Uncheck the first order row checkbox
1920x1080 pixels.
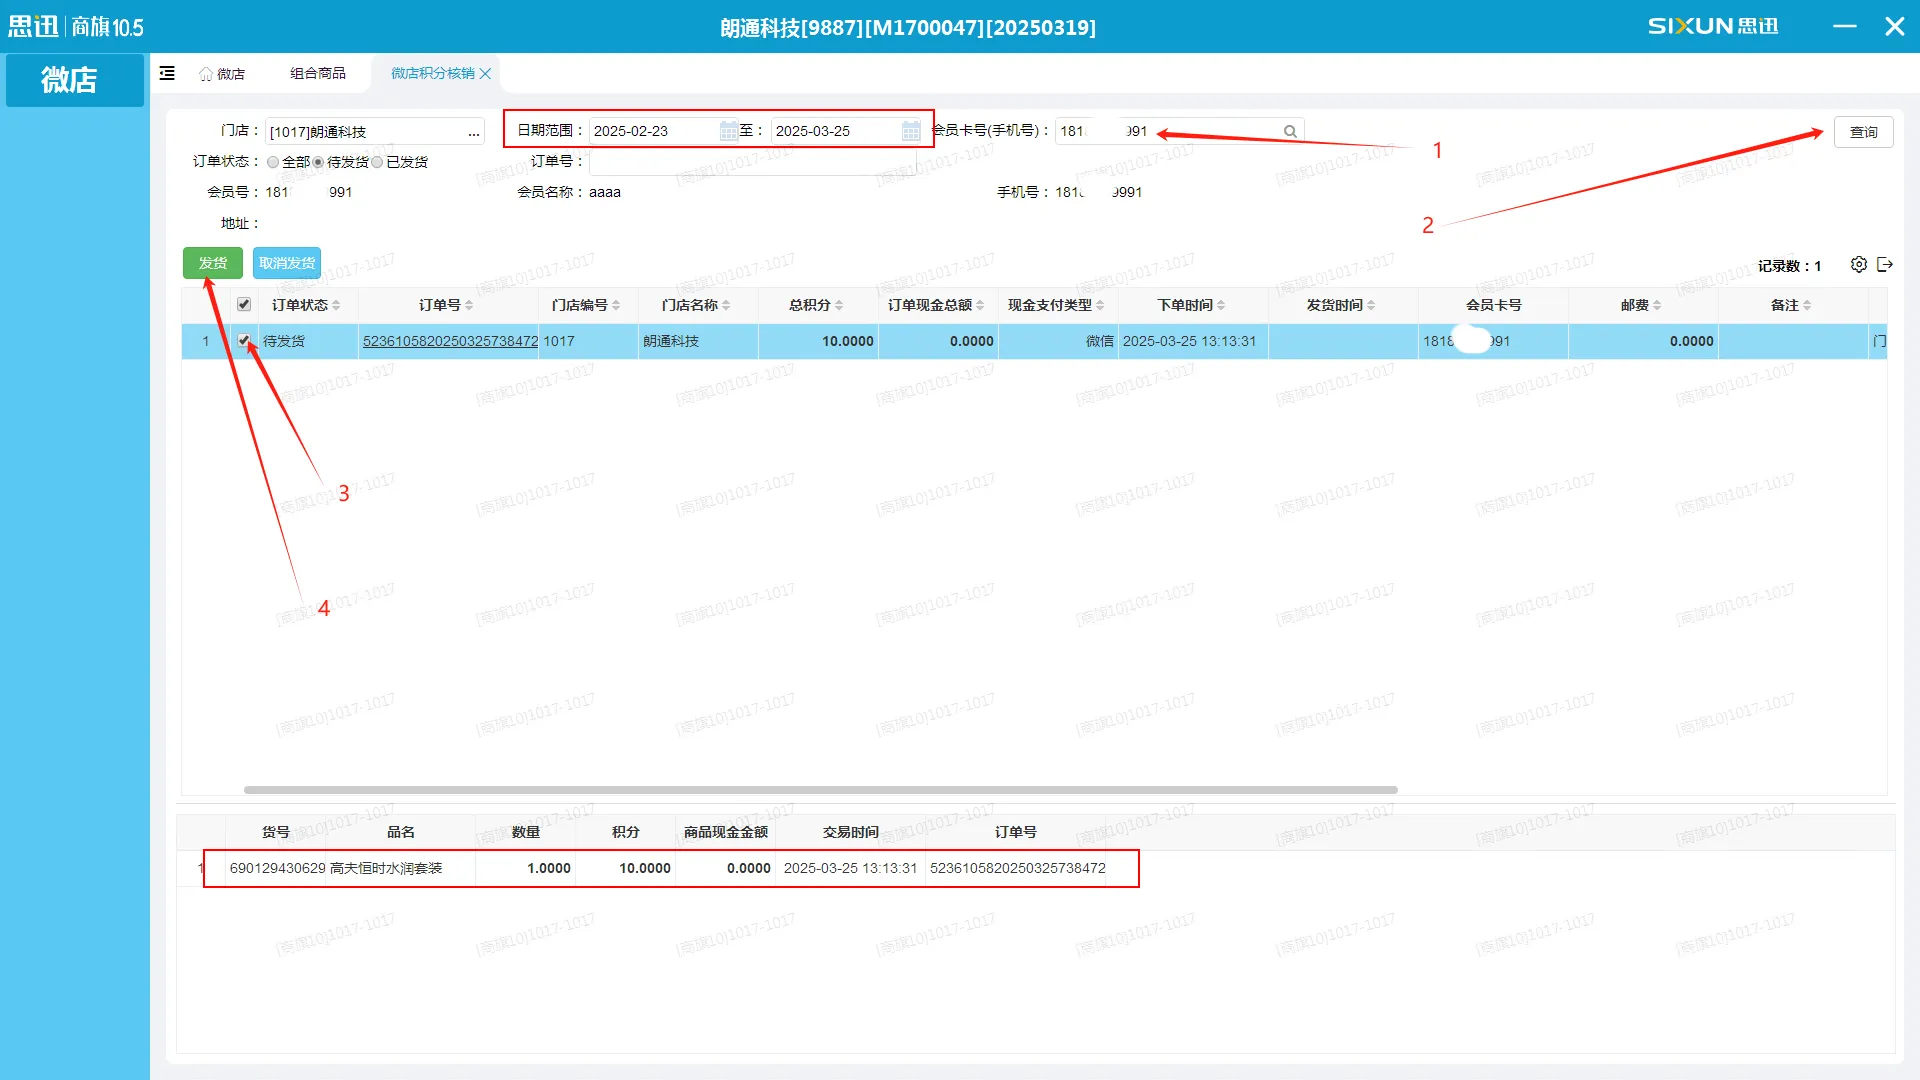tap(243, 340)
